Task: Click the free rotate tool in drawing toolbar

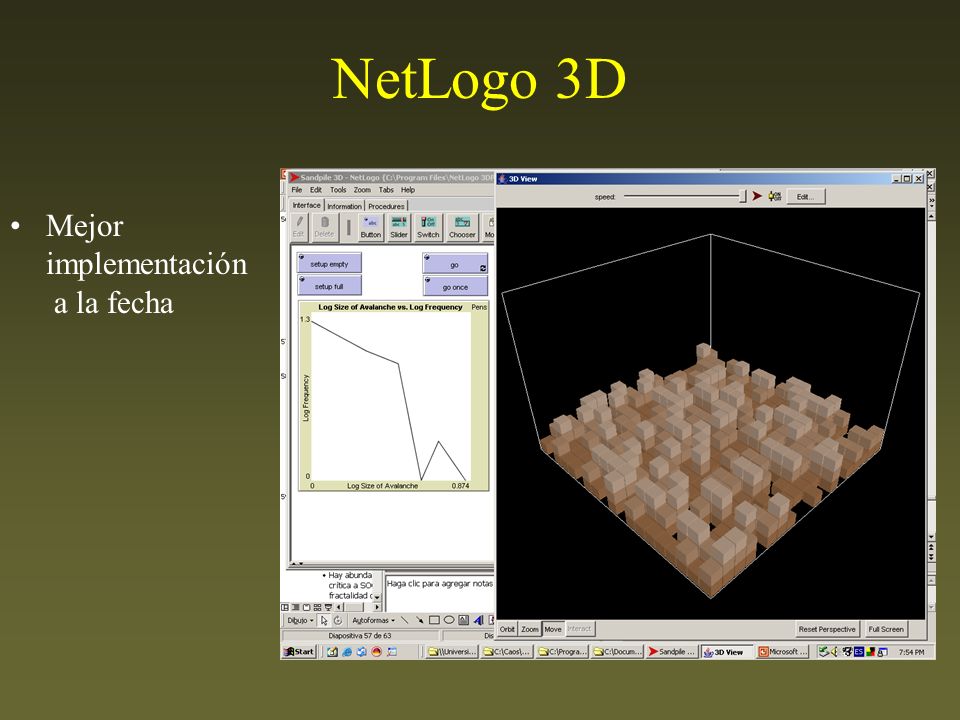Action: point(337,620)
